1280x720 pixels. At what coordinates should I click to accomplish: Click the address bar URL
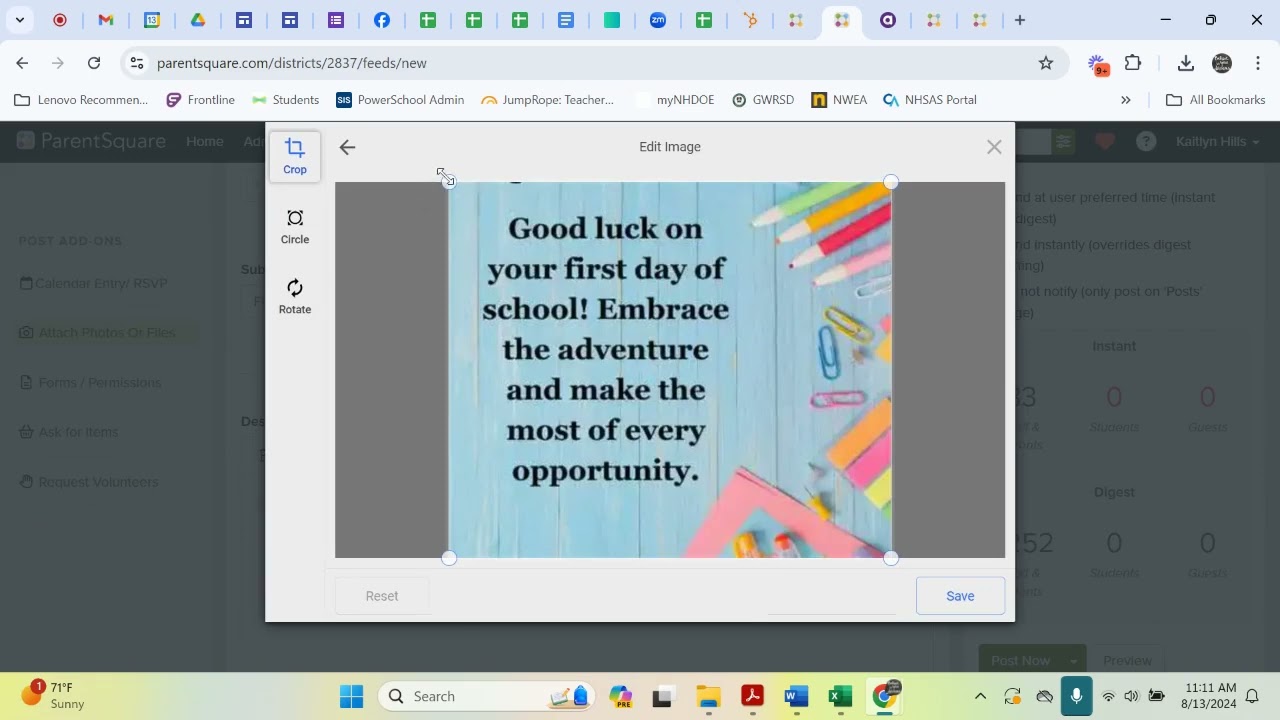coord(292,63)
